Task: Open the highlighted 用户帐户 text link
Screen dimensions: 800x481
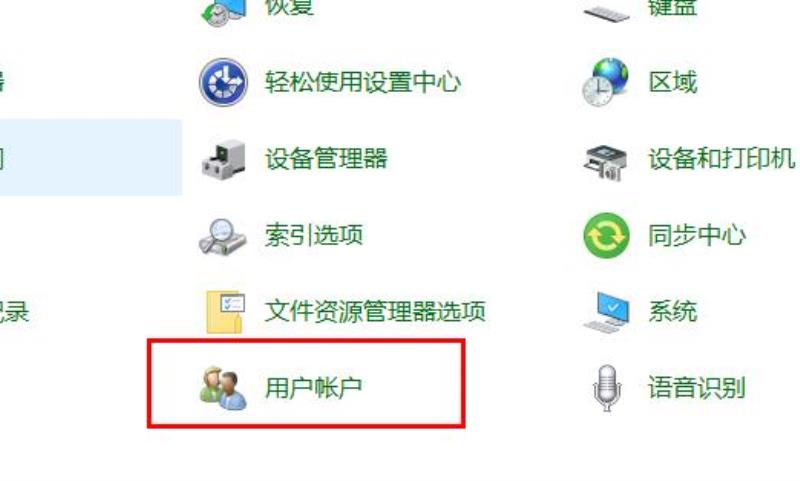Action: click(314, 388)
